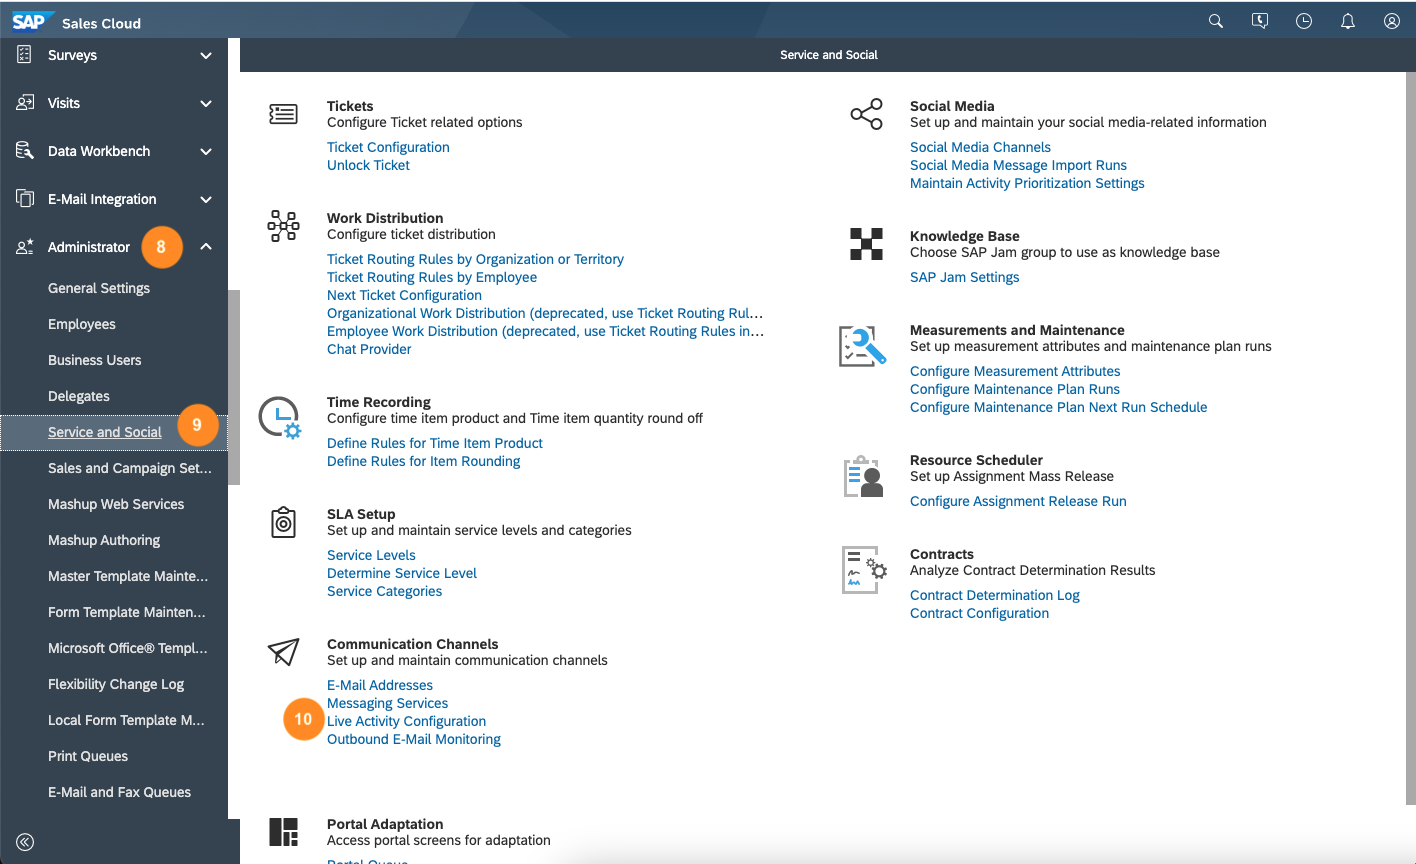
Task: Open the notifications bell icon
Action: (x=1348, y=21)
